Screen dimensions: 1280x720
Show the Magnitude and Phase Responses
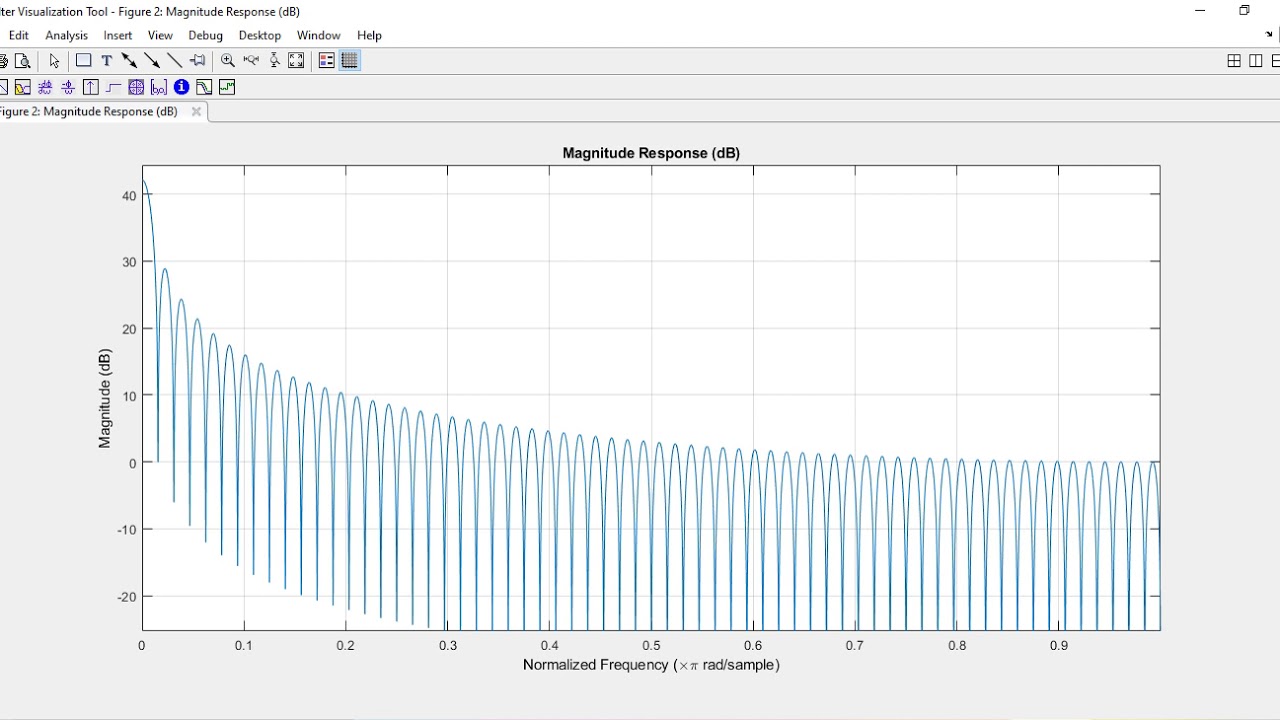coord(22,87)
